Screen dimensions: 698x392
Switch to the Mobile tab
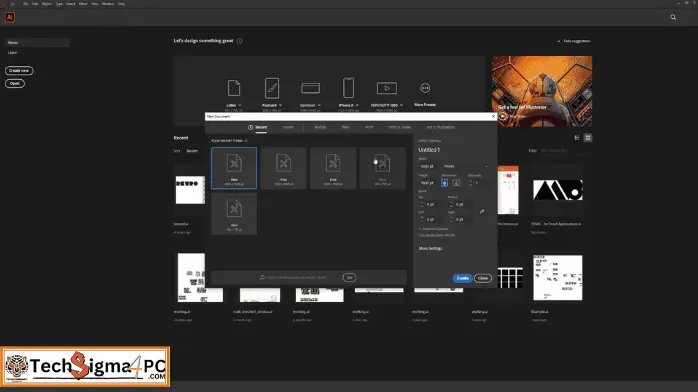(x=320, y=127)
